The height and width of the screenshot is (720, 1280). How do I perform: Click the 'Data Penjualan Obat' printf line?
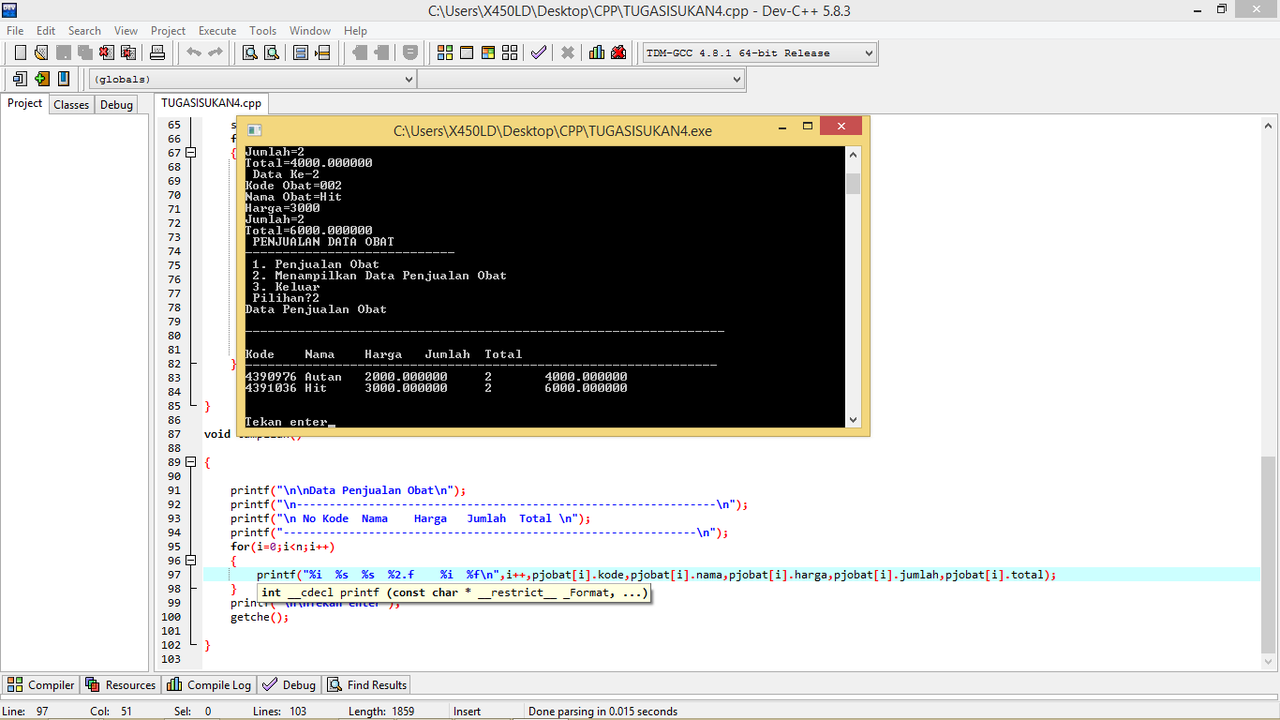click(x=348, y=491)
